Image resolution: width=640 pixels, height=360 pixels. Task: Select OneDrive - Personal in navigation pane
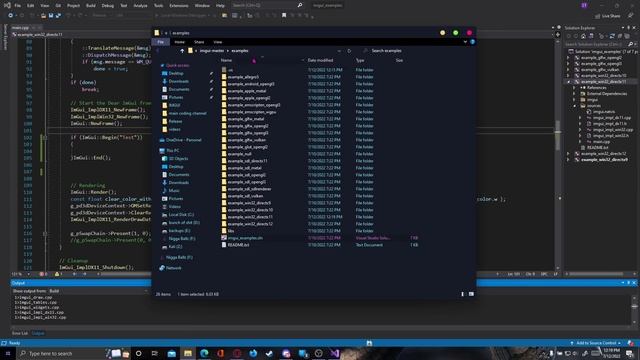click(x=183, y=140)
